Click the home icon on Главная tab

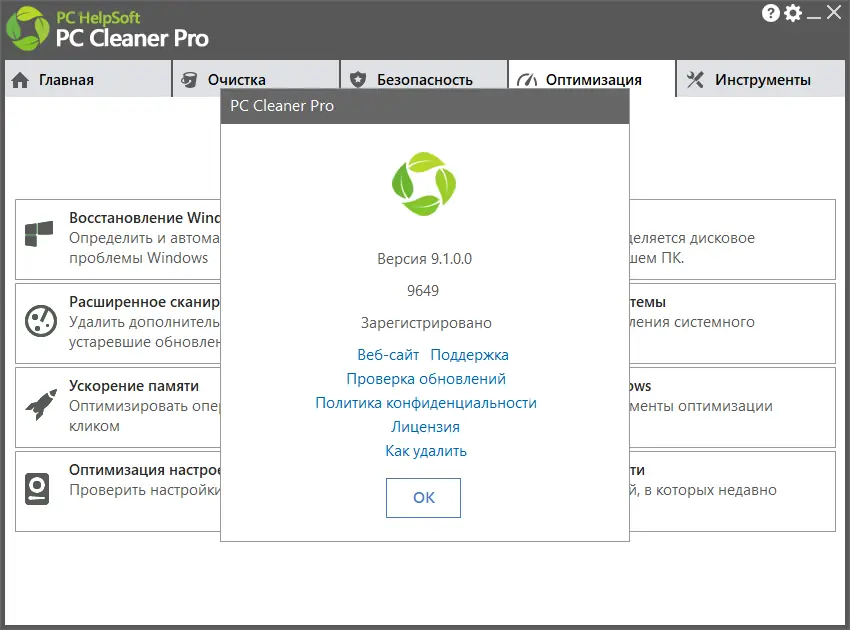pyautogui.click(x=20, y=80)
